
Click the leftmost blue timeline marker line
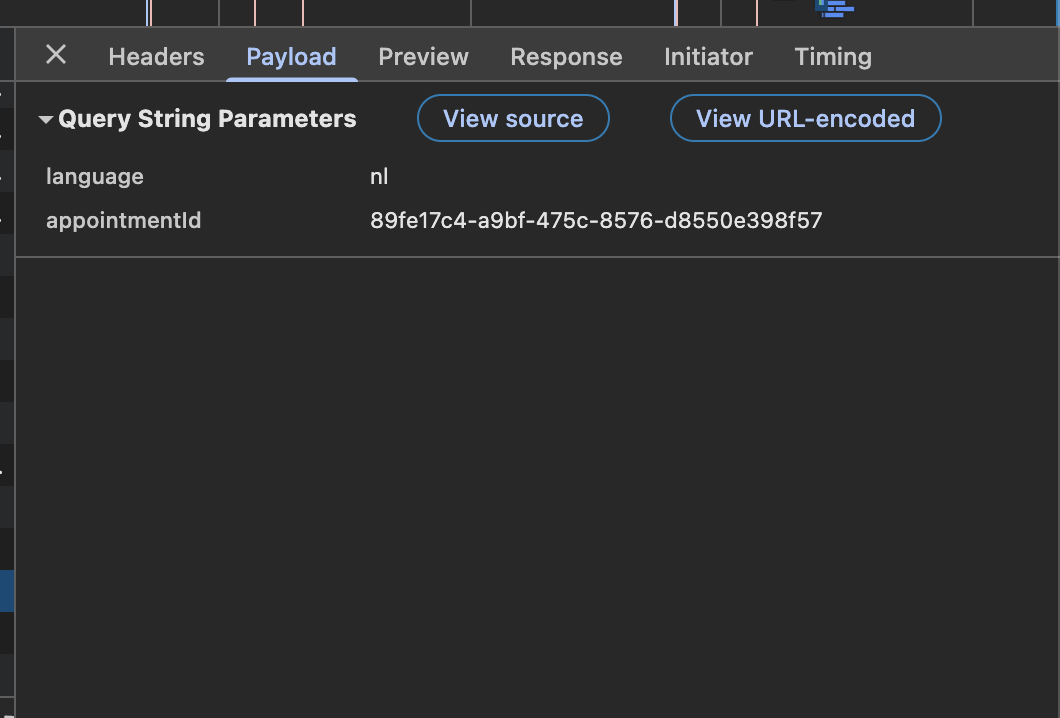pos(148,12)
